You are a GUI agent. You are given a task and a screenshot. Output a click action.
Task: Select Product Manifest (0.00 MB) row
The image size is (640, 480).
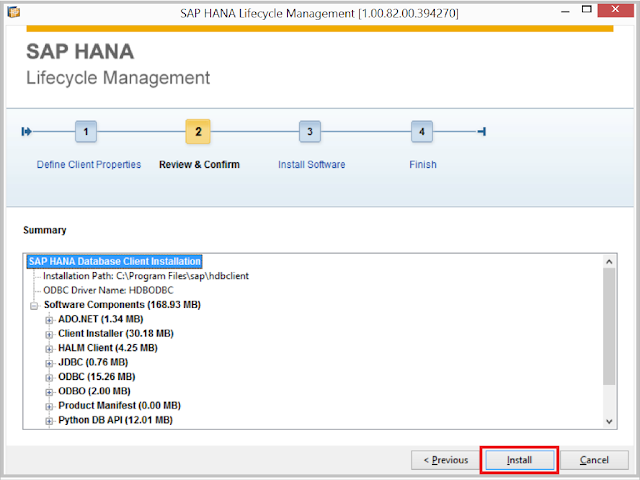120,405
